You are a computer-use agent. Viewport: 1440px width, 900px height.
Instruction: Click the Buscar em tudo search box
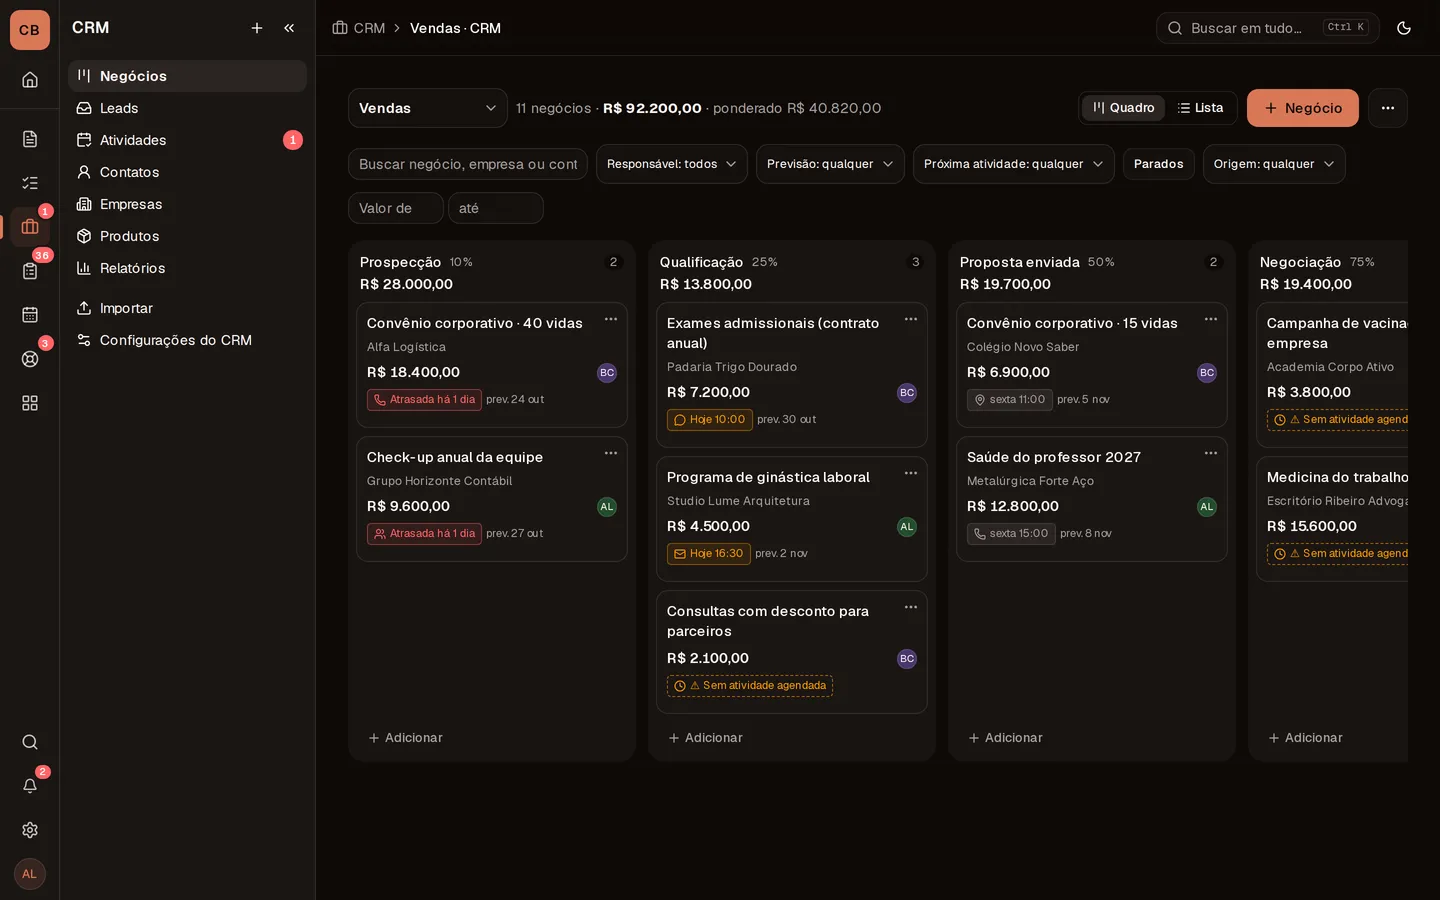click(1268, 28)
